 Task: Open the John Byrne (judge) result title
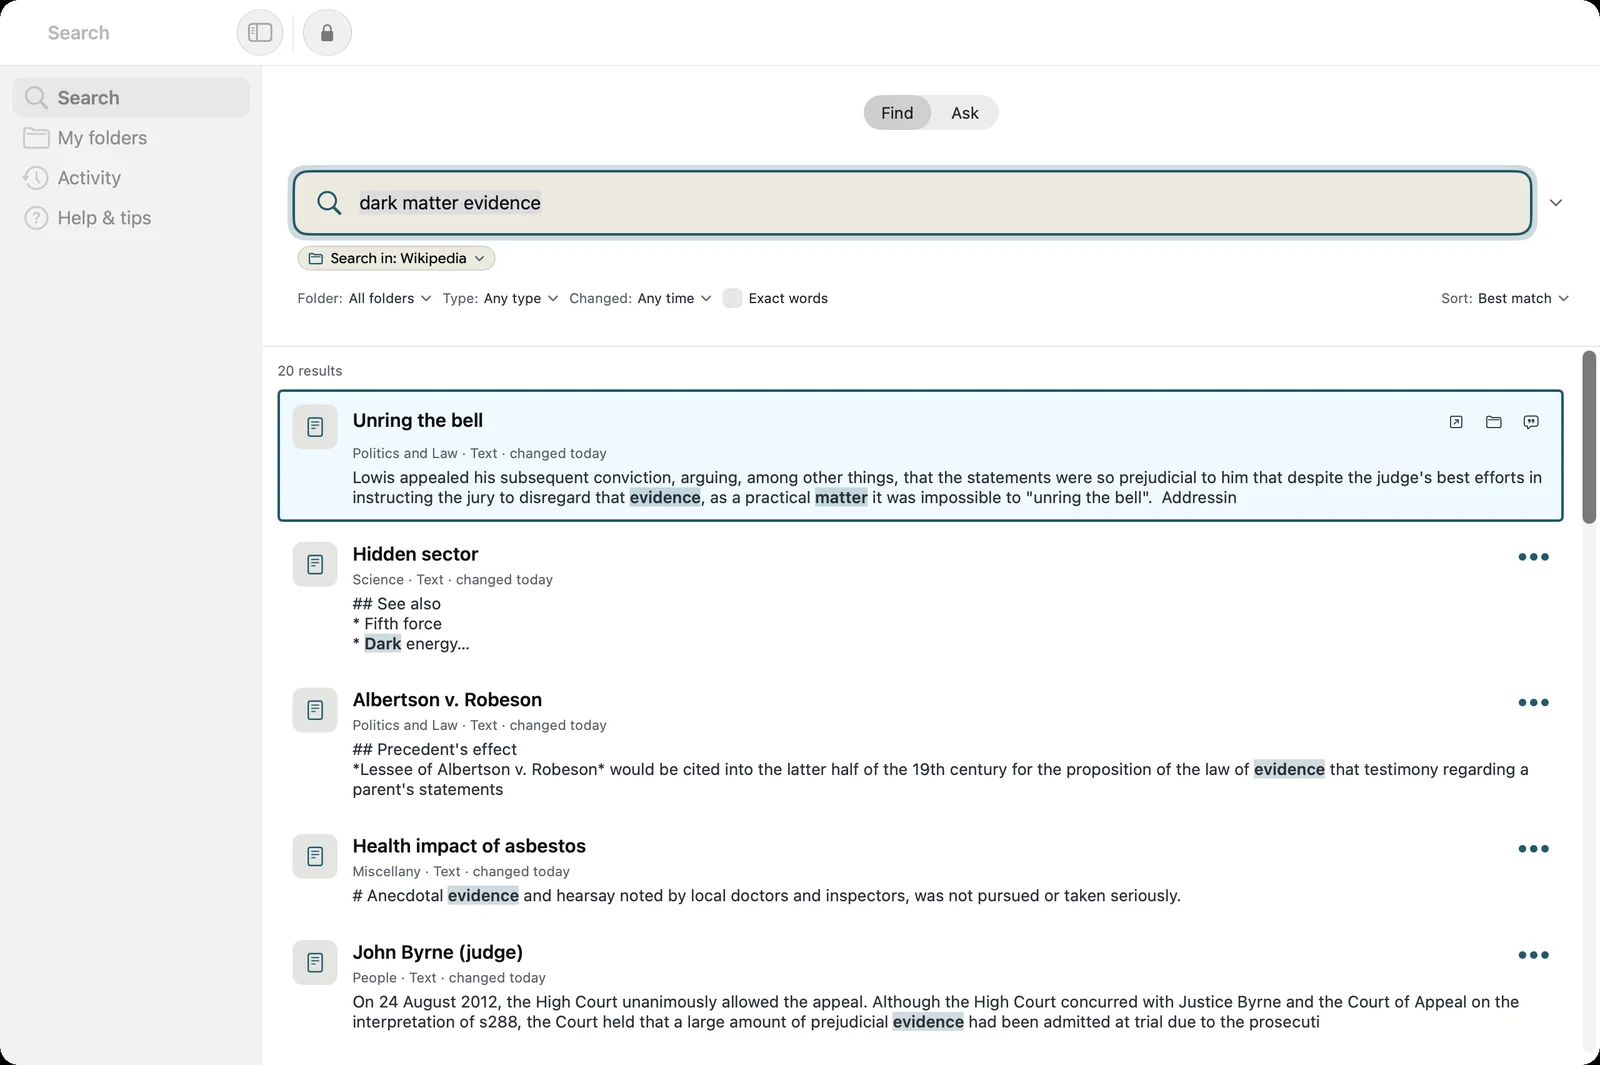438,952
